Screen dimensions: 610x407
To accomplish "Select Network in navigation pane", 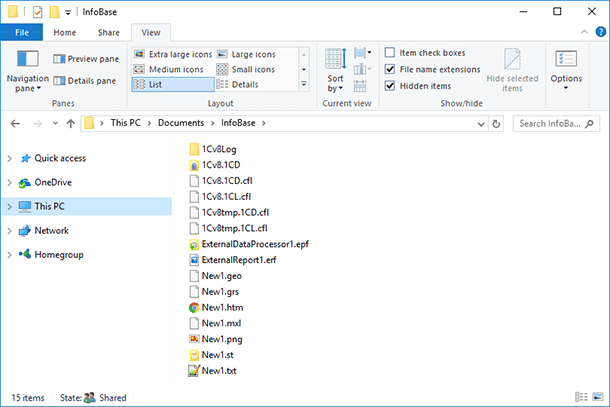I will point(44,231).
